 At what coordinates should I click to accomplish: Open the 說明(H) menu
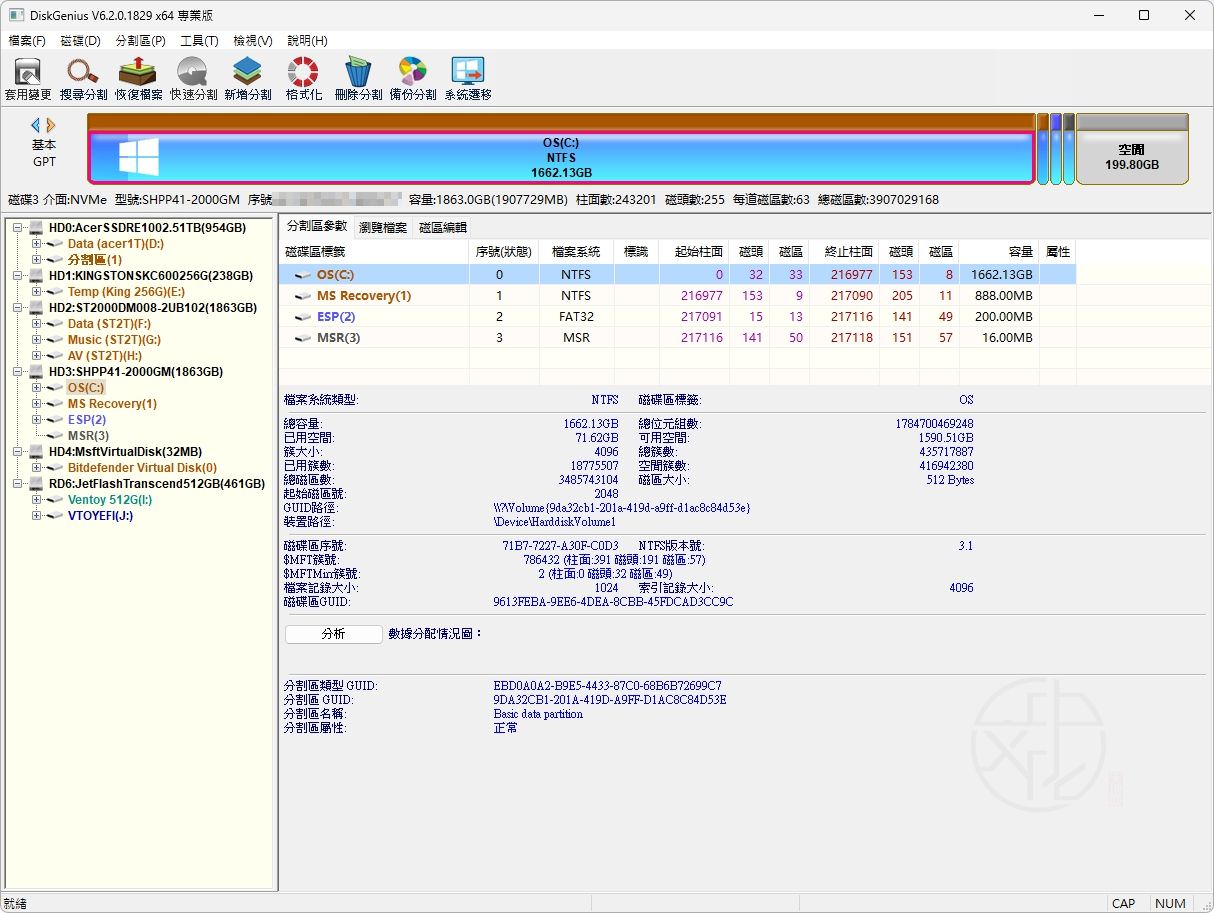point(307,41)
